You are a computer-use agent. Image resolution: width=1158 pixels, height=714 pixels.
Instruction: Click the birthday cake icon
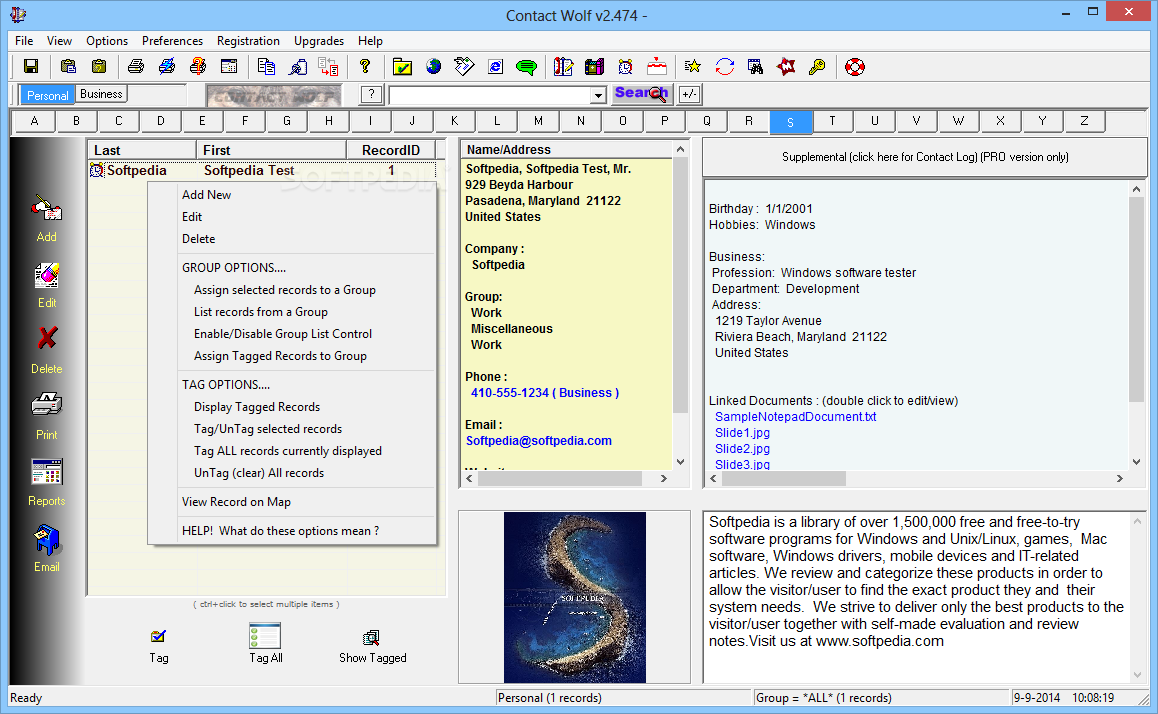657,66
